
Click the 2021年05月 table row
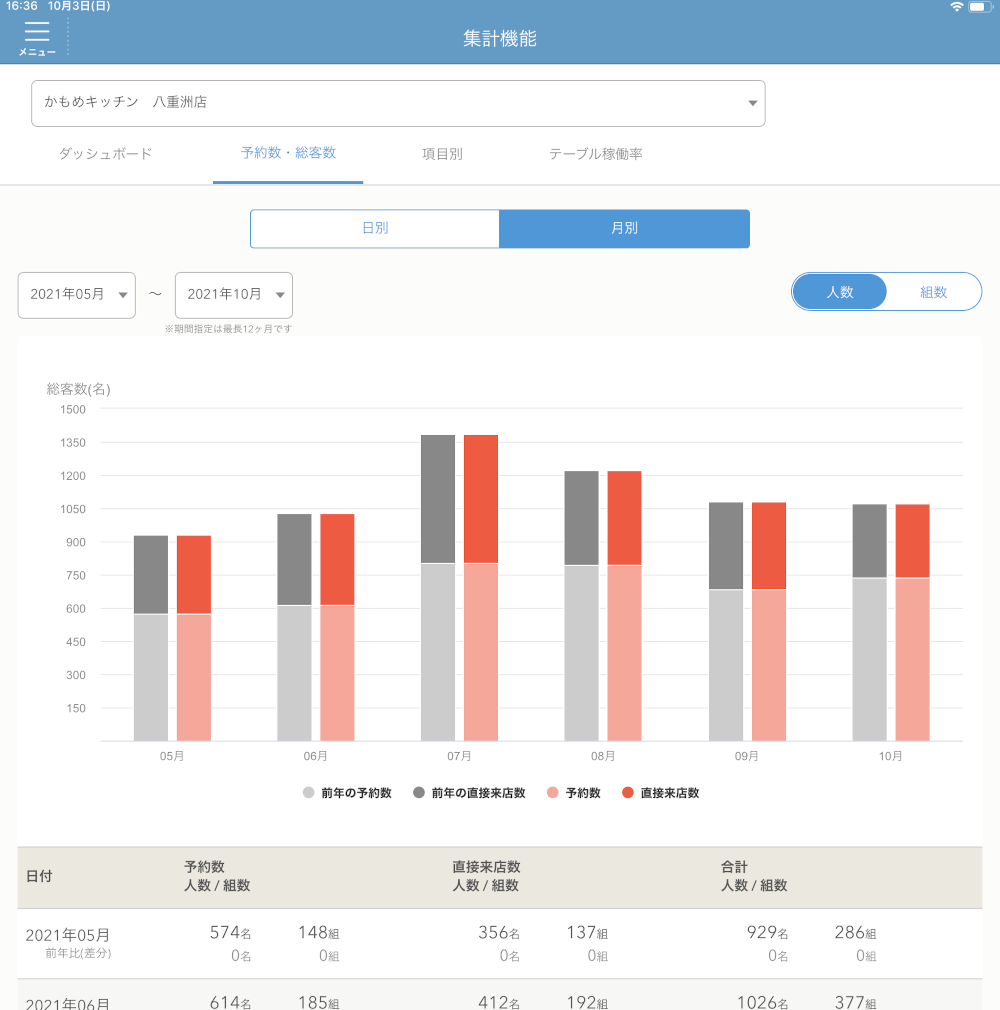tap(499, 943)
